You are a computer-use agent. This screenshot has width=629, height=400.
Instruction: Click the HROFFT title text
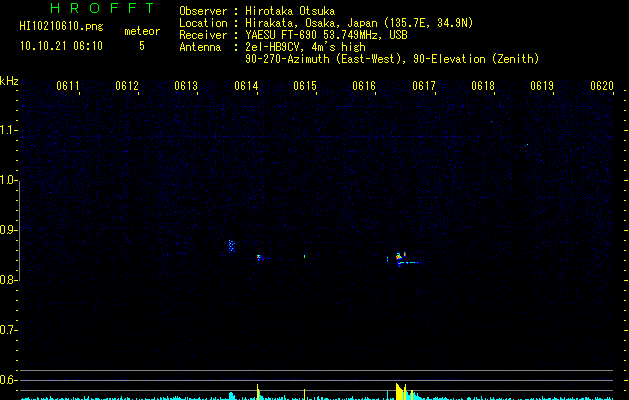102,8
